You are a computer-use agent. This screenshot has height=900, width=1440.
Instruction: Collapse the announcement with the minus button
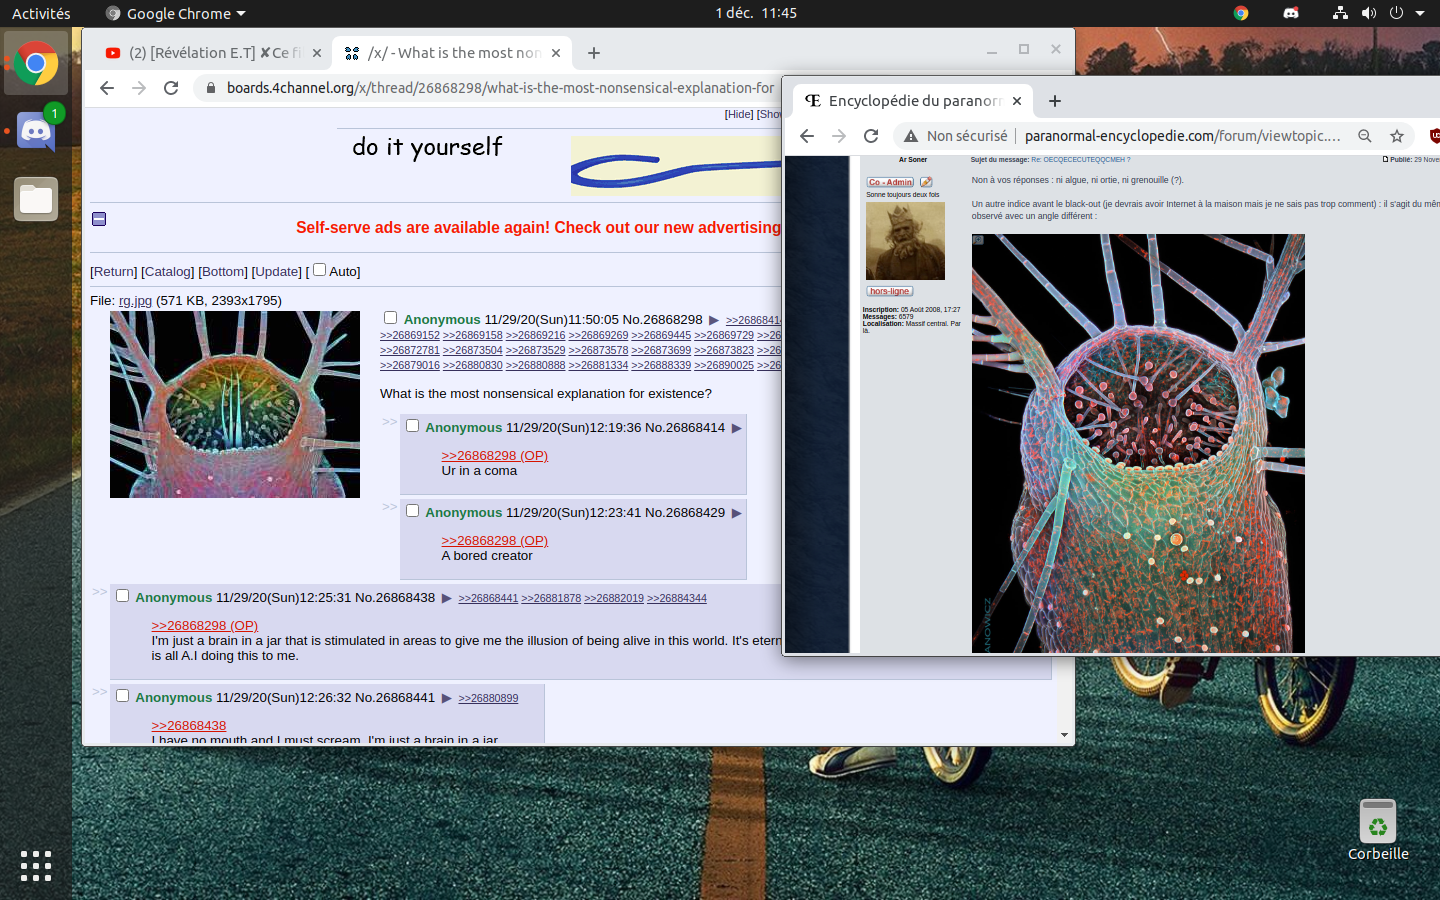click(99, 219)
